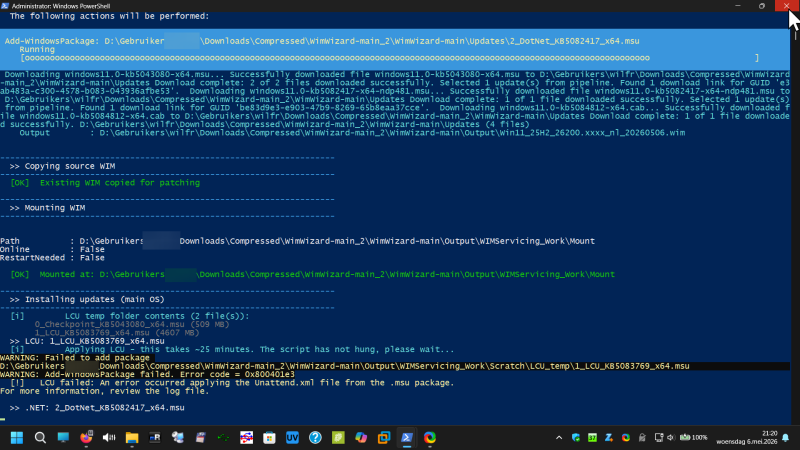The height and width of the screenshot is (450, 800).
Task: Click the gray crossed-out bag tray icon
Action: click(x=642, y=438)
